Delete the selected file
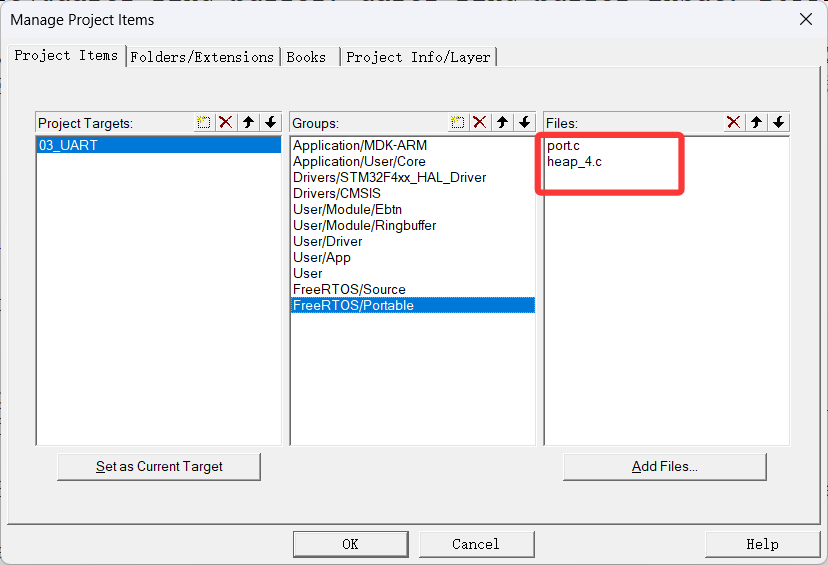The height and width of the screenshot is (565, 828). 733,123
